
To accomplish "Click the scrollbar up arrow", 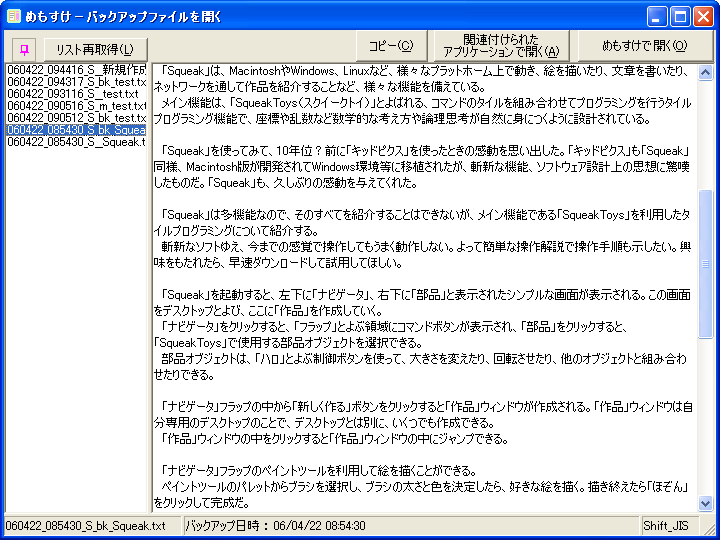I will pos(705,72).
